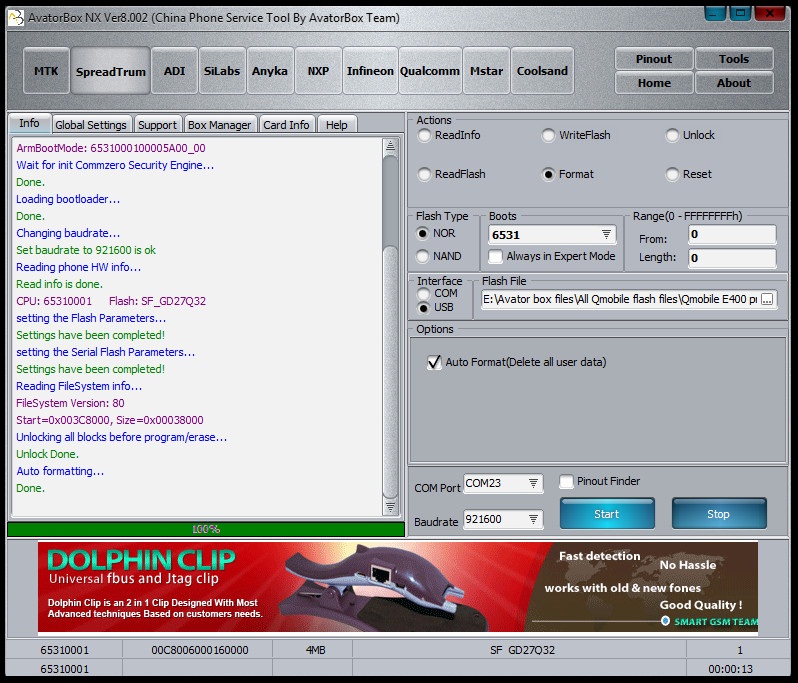The image size is (798, 683).
Task: Select the Format action
Action: click(567, 174)
